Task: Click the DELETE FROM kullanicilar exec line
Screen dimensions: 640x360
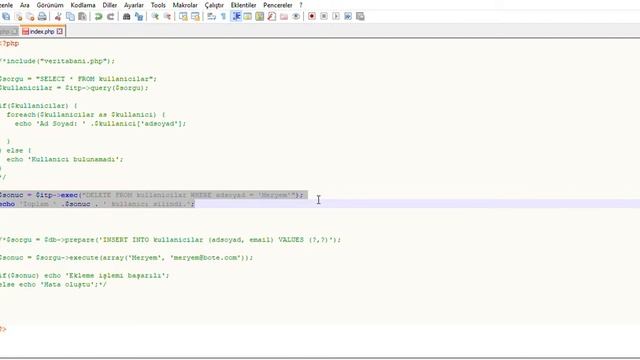Action: coord(152,195)
